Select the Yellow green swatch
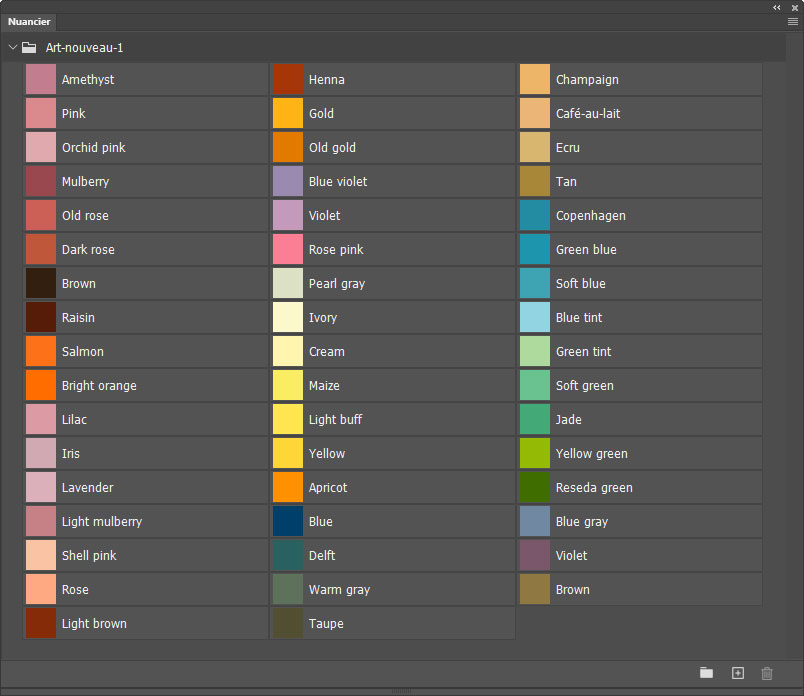This screenshot has width=804, height=696. click(535, 453)
